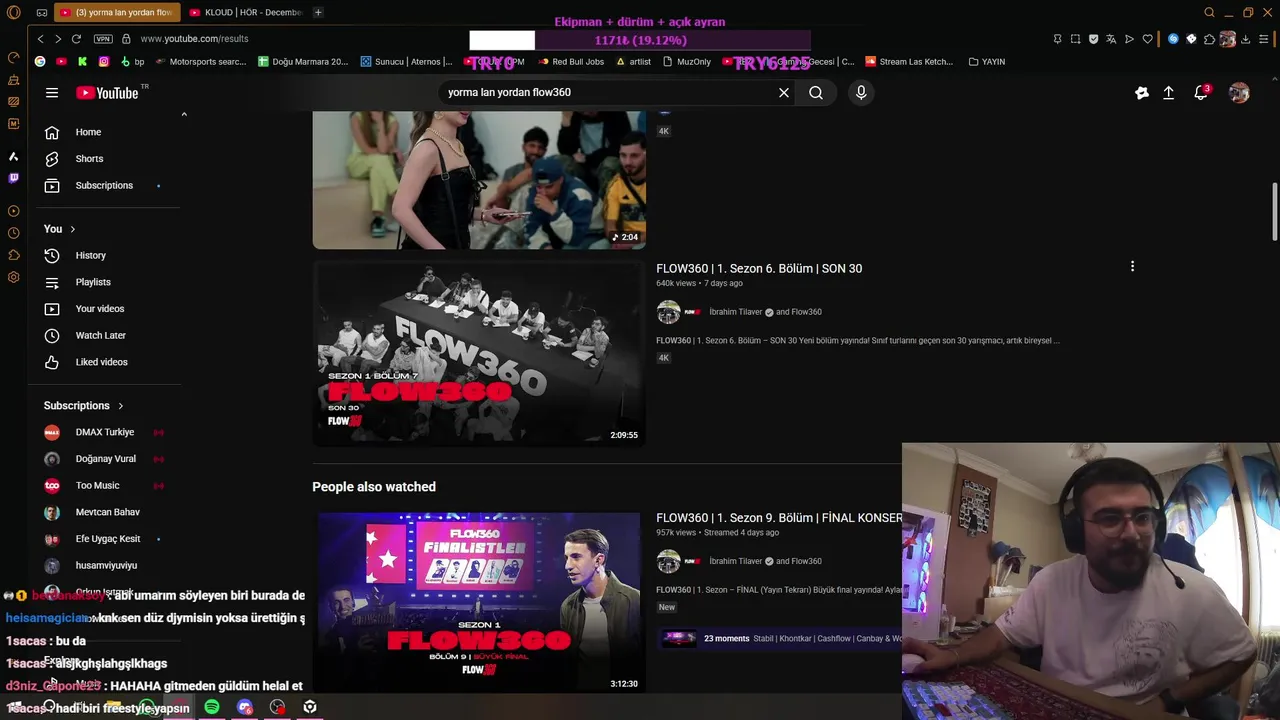Viewport: 1280px width, 720px height.
Task: Open the MuzOnly bookmark
Action: coord(686,62)
